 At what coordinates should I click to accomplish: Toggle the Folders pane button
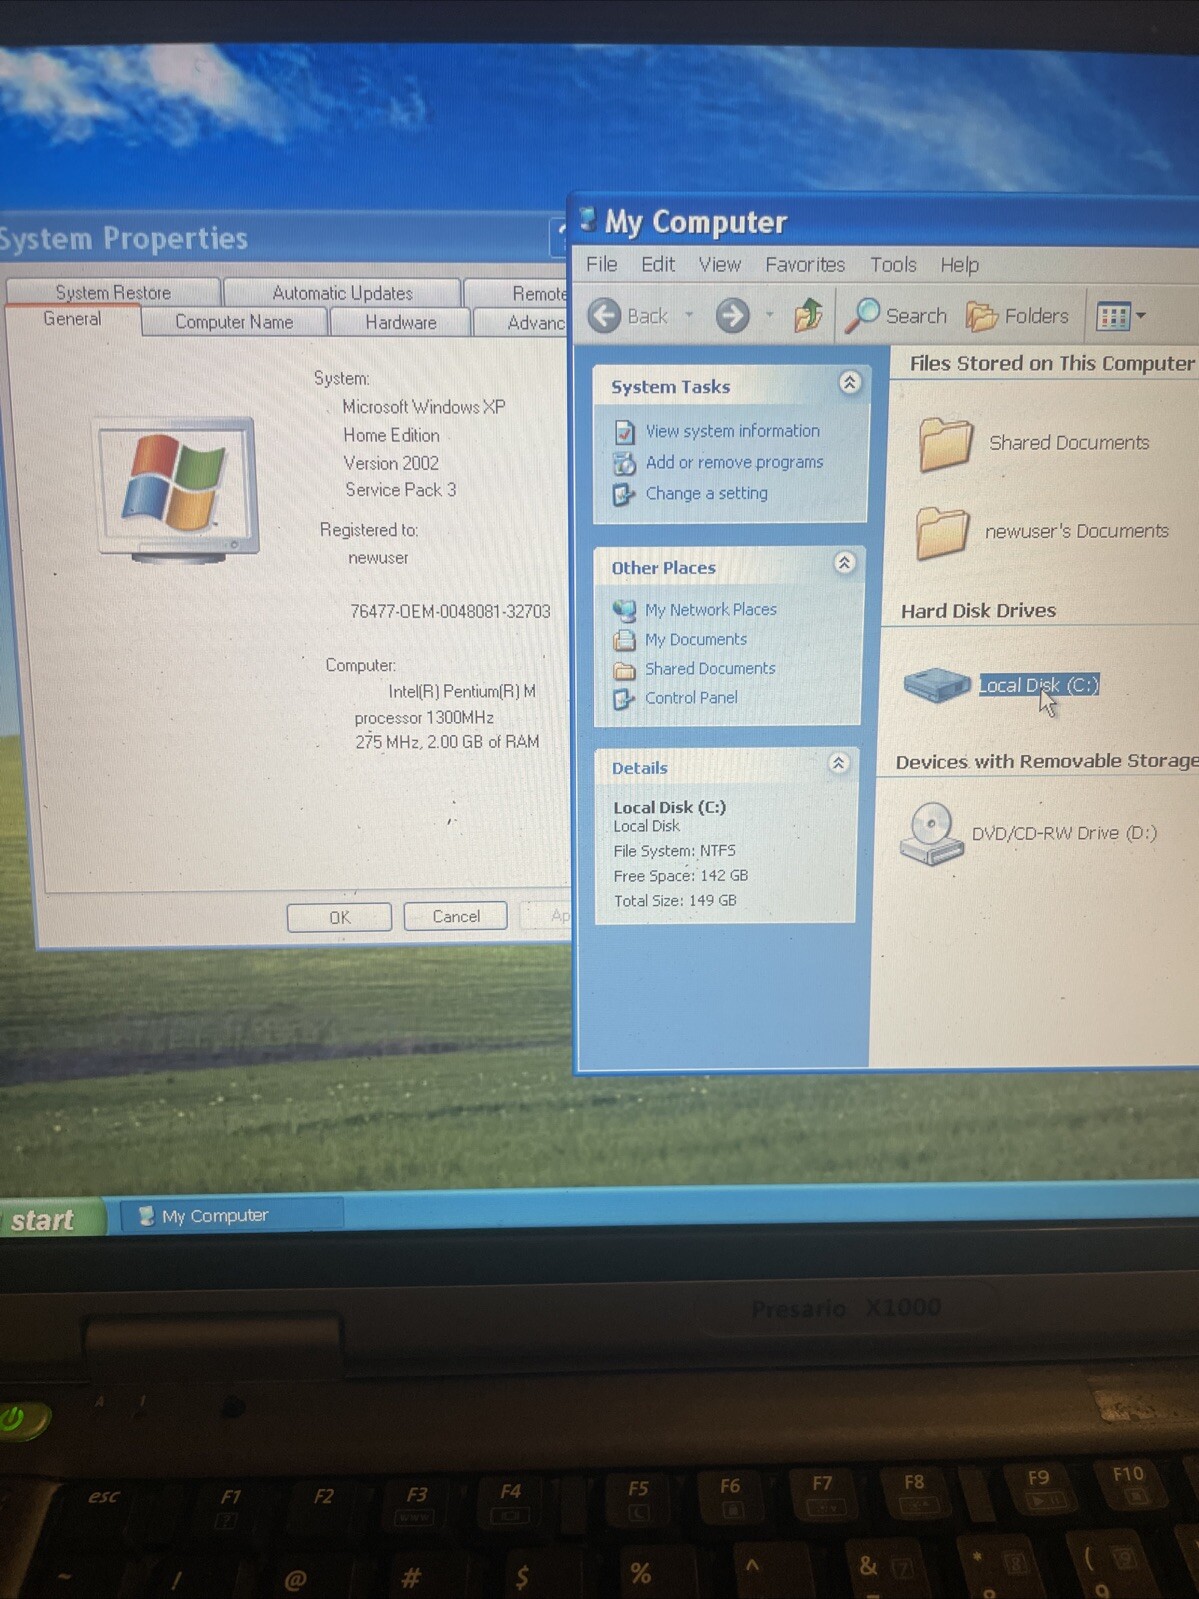click(x=1017, y=316)
